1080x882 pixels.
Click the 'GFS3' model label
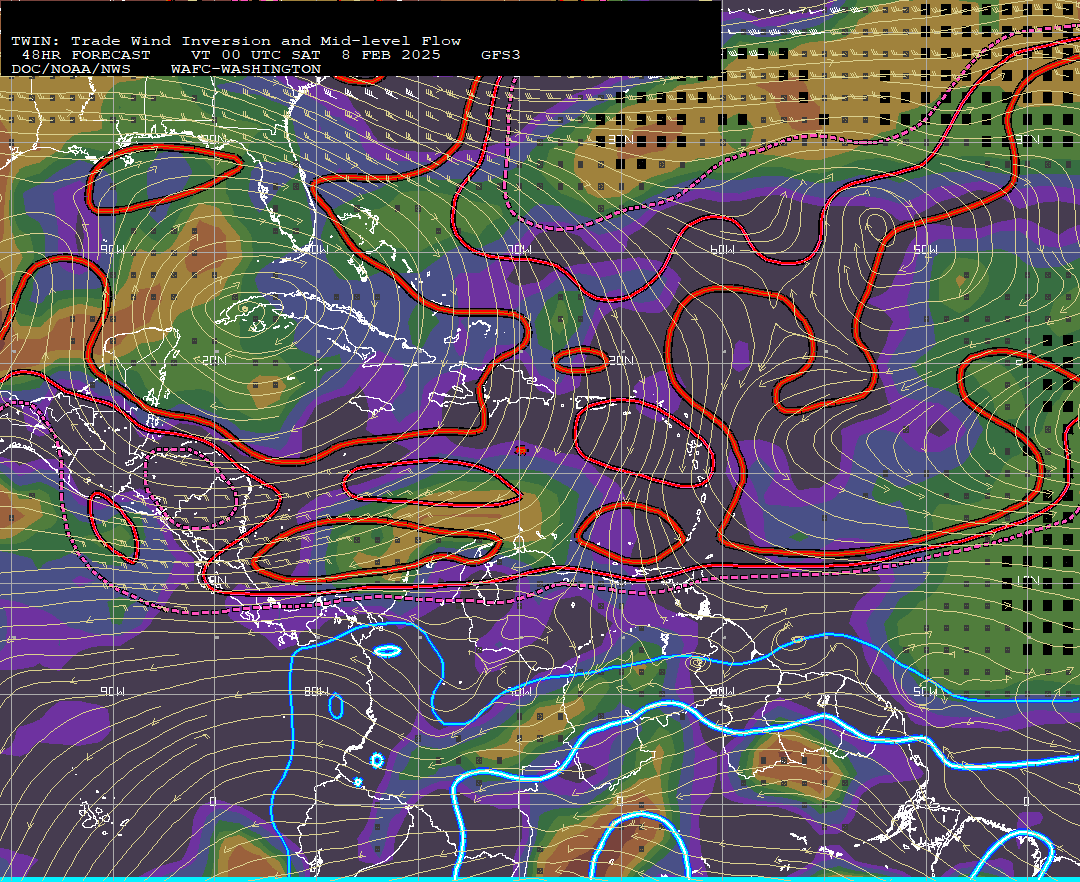tap(501, 55)
